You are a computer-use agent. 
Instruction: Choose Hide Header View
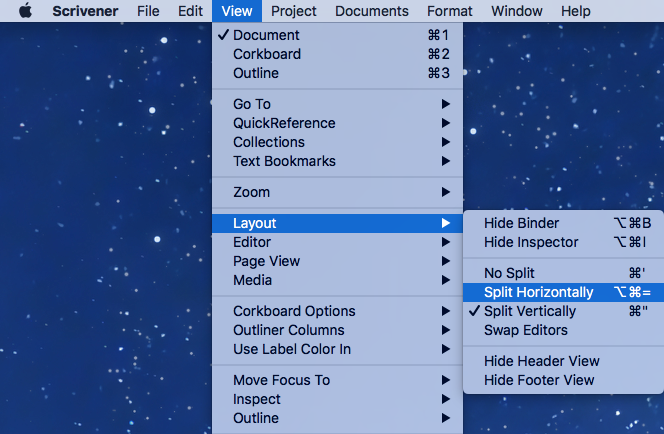tap(564, 361)
